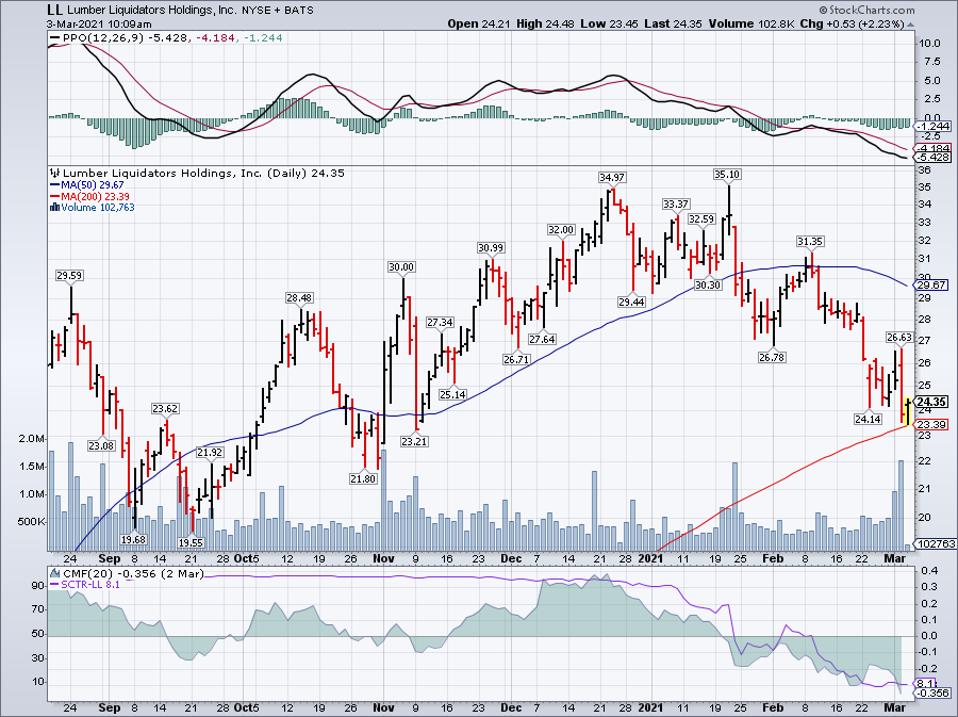Click the 32.59 high price label

[x=701, y=219]
